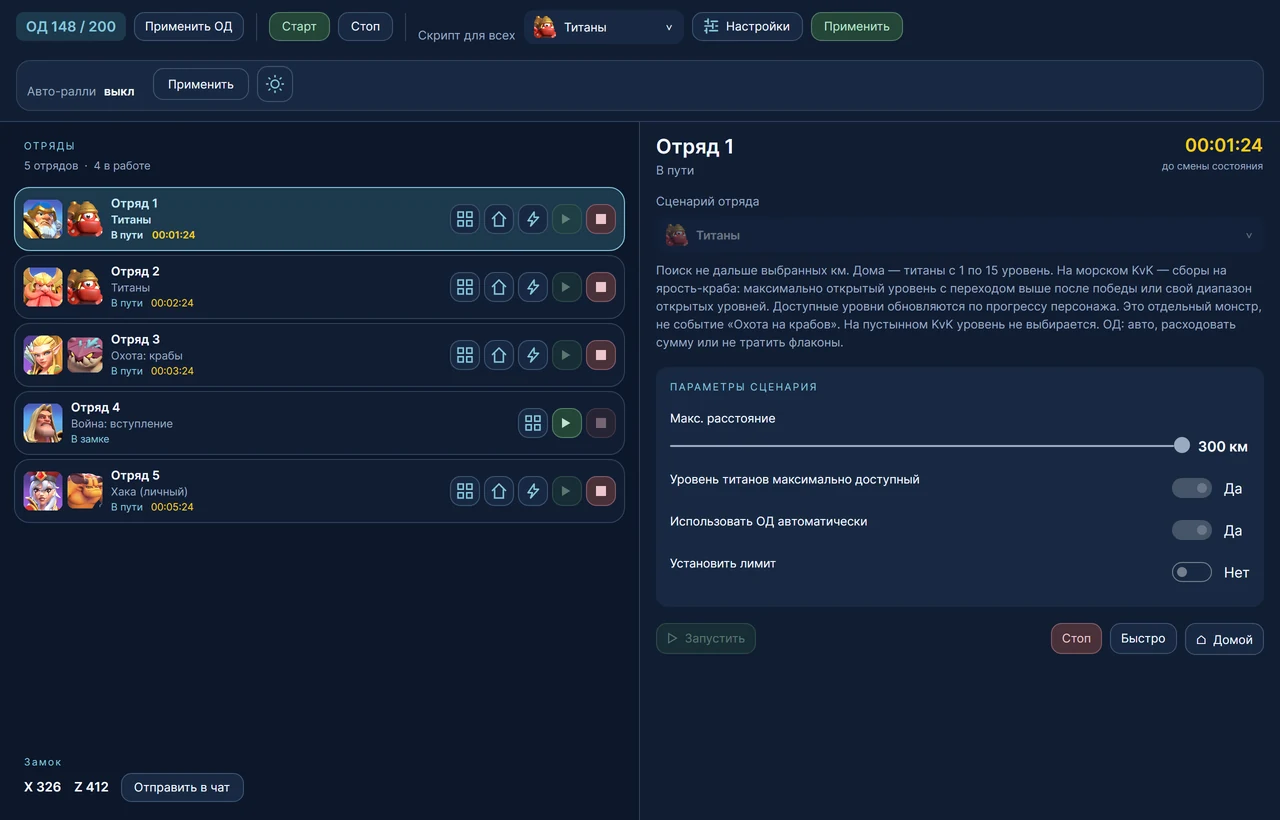Click lightning bolt icon for Отряд 3
Screen dimensions: 1280x820
point(533,355)
